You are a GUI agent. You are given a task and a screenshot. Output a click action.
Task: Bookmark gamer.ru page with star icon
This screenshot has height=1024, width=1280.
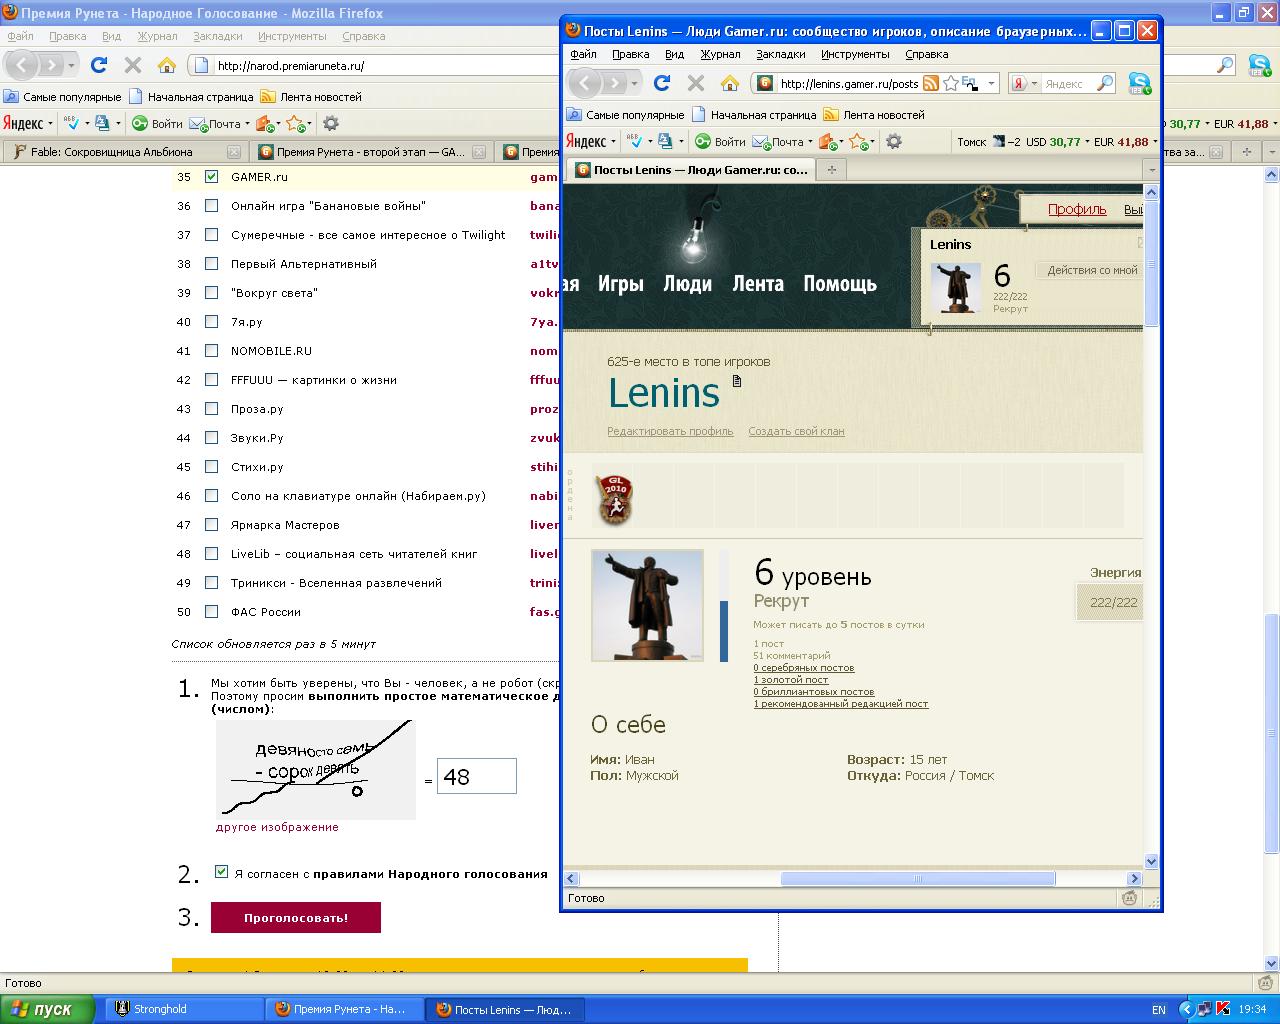click(x=951, y=84)
